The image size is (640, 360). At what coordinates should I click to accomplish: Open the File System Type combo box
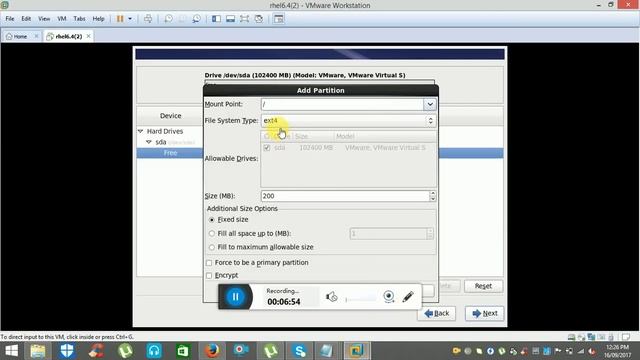coord(348,121)
